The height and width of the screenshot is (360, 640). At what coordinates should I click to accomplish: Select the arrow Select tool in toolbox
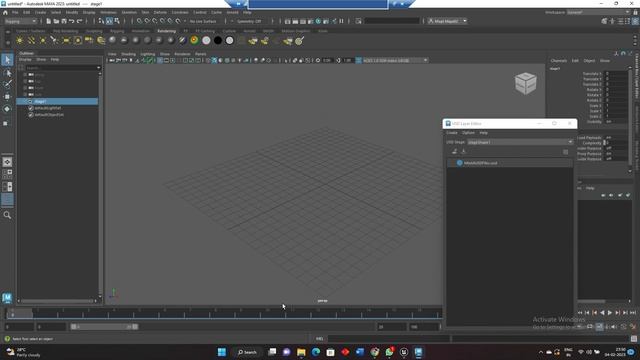tap(7, 60)
